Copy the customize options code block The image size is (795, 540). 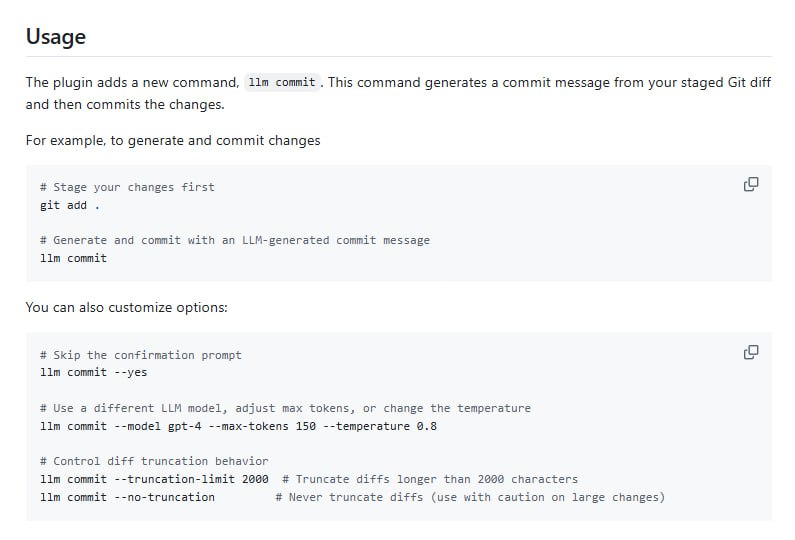751,352
